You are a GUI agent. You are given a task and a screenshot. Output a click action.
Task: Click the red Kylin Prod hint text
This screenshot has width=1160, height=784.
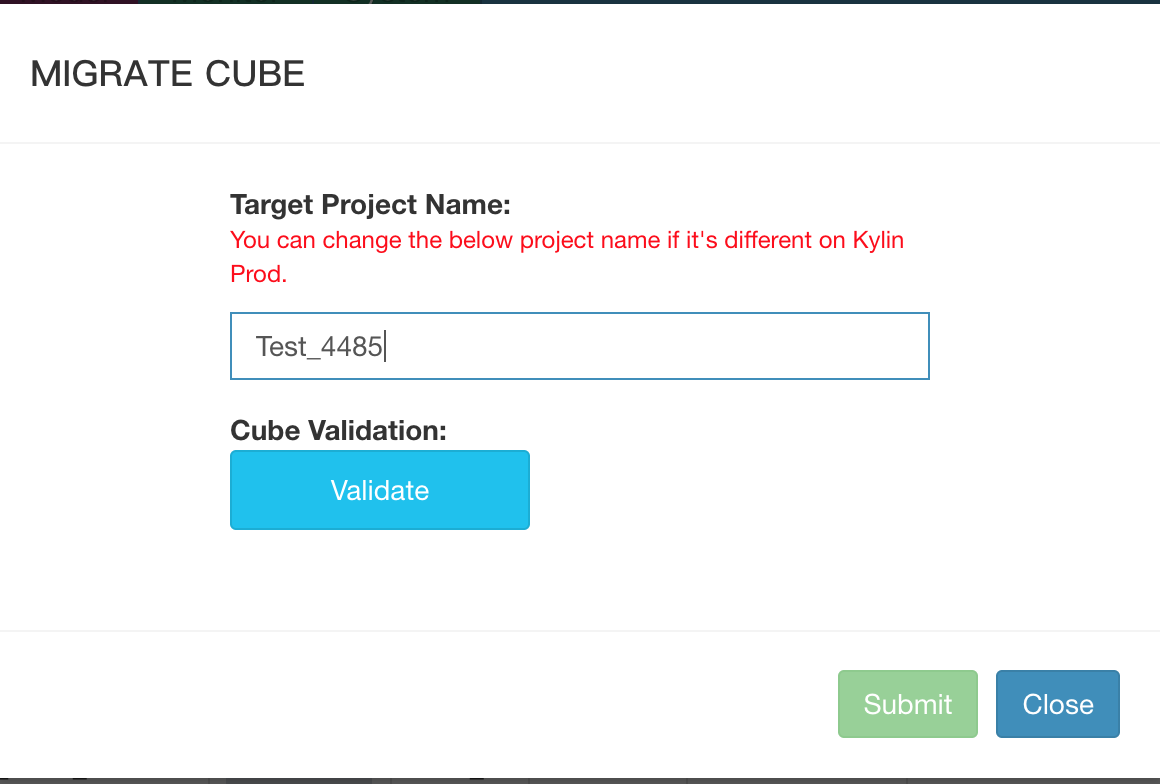tap(566, 241)
